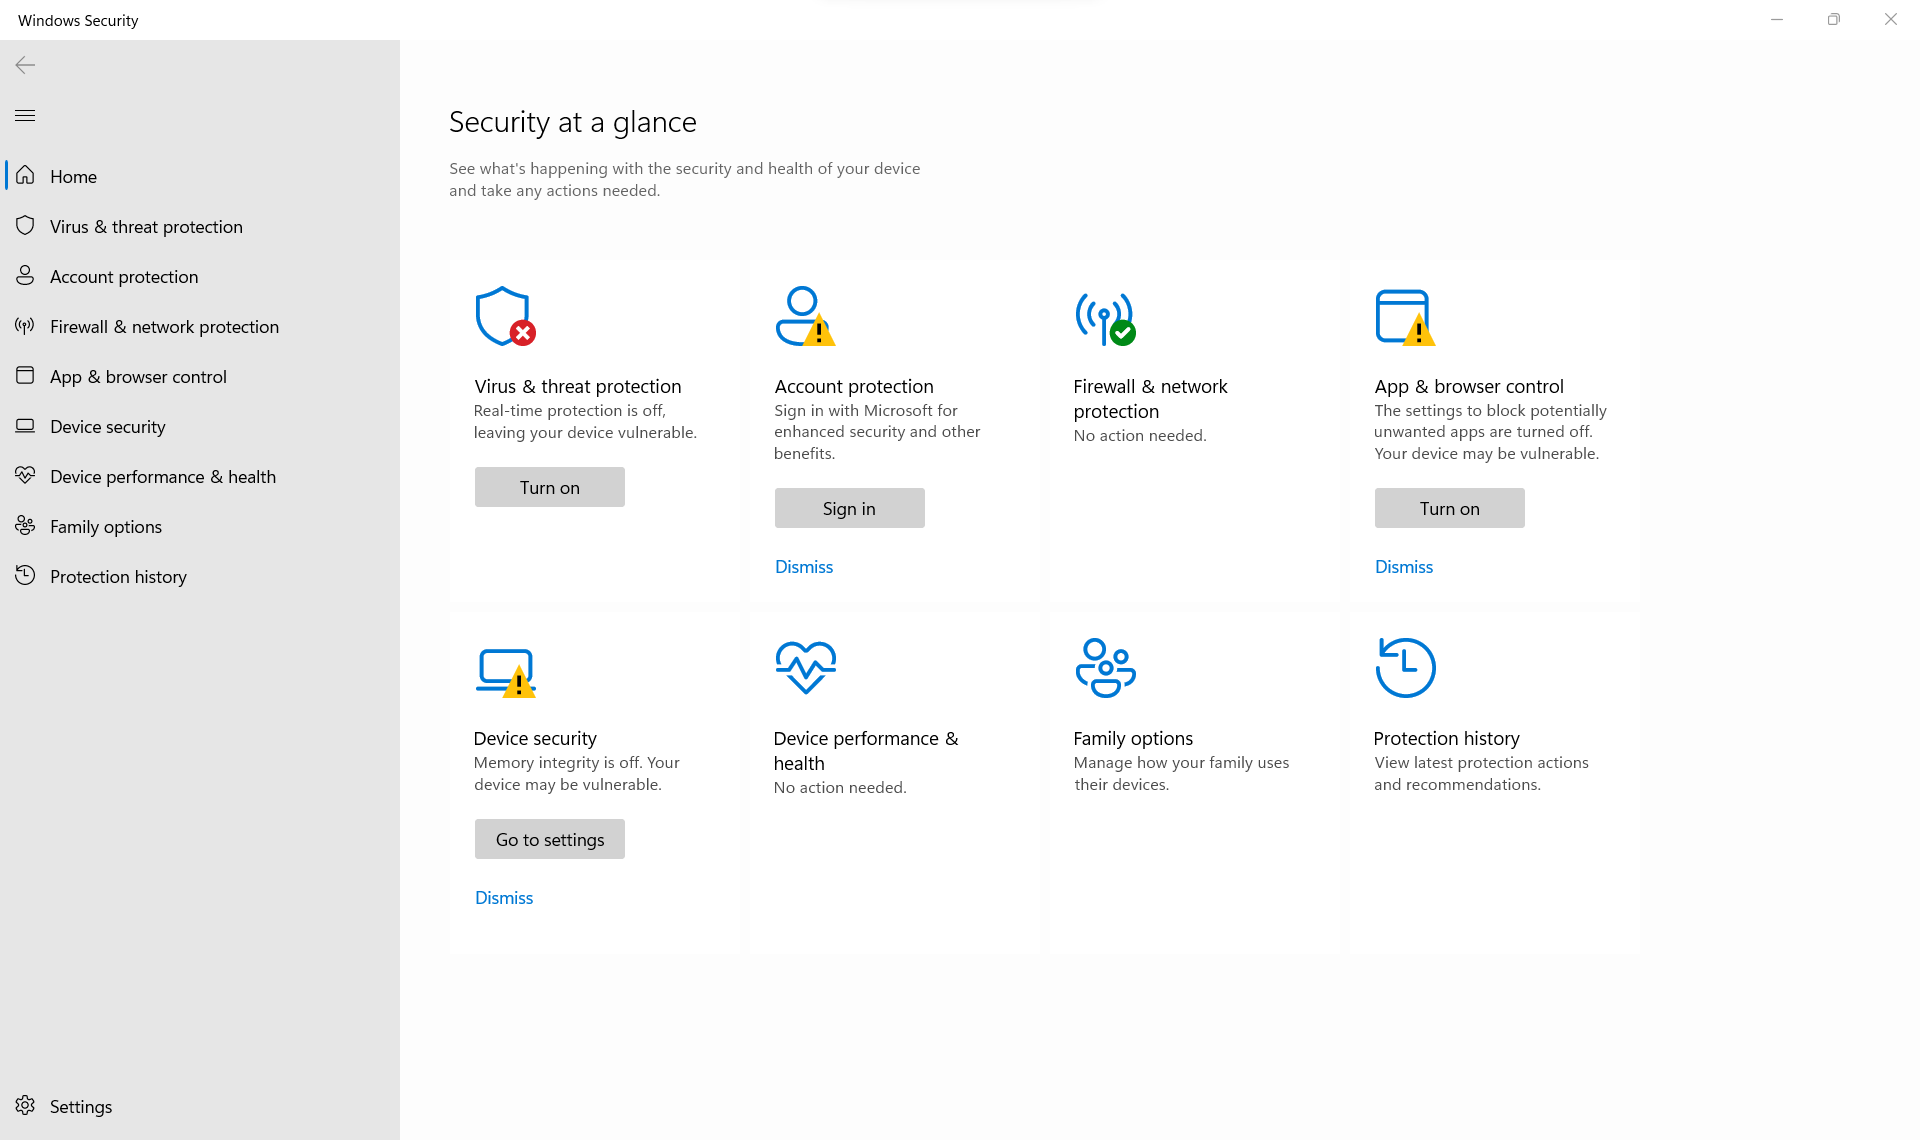
Task: Click the large shield with red X icon
Action: tap(505, 317)
